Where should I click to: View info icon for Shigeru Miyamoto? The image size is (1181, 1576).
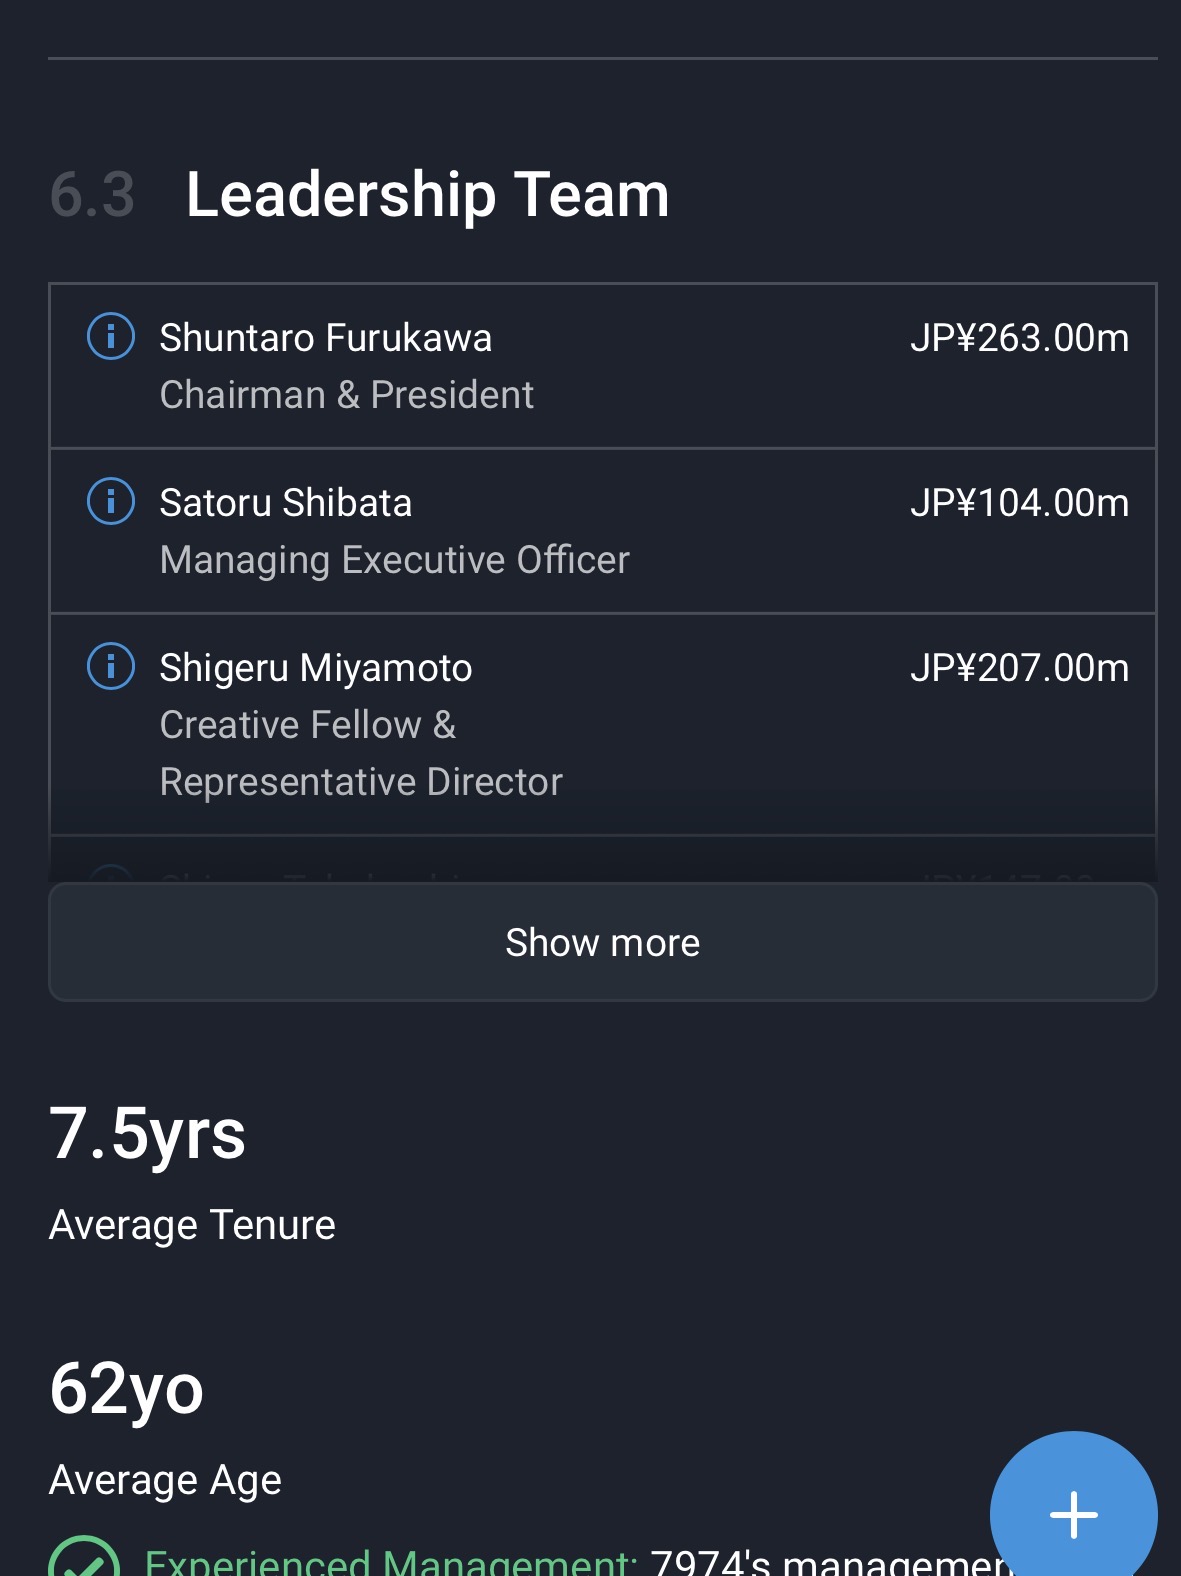coord(111,666)
